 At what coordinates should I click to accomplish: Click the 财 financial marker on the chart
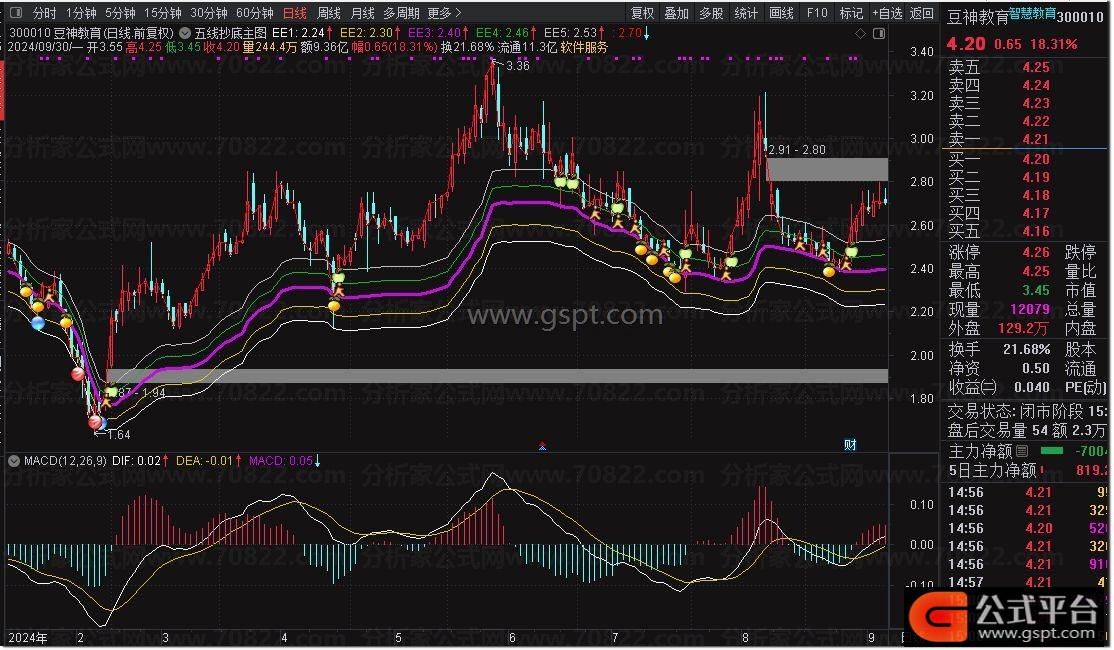pos(850,445)
